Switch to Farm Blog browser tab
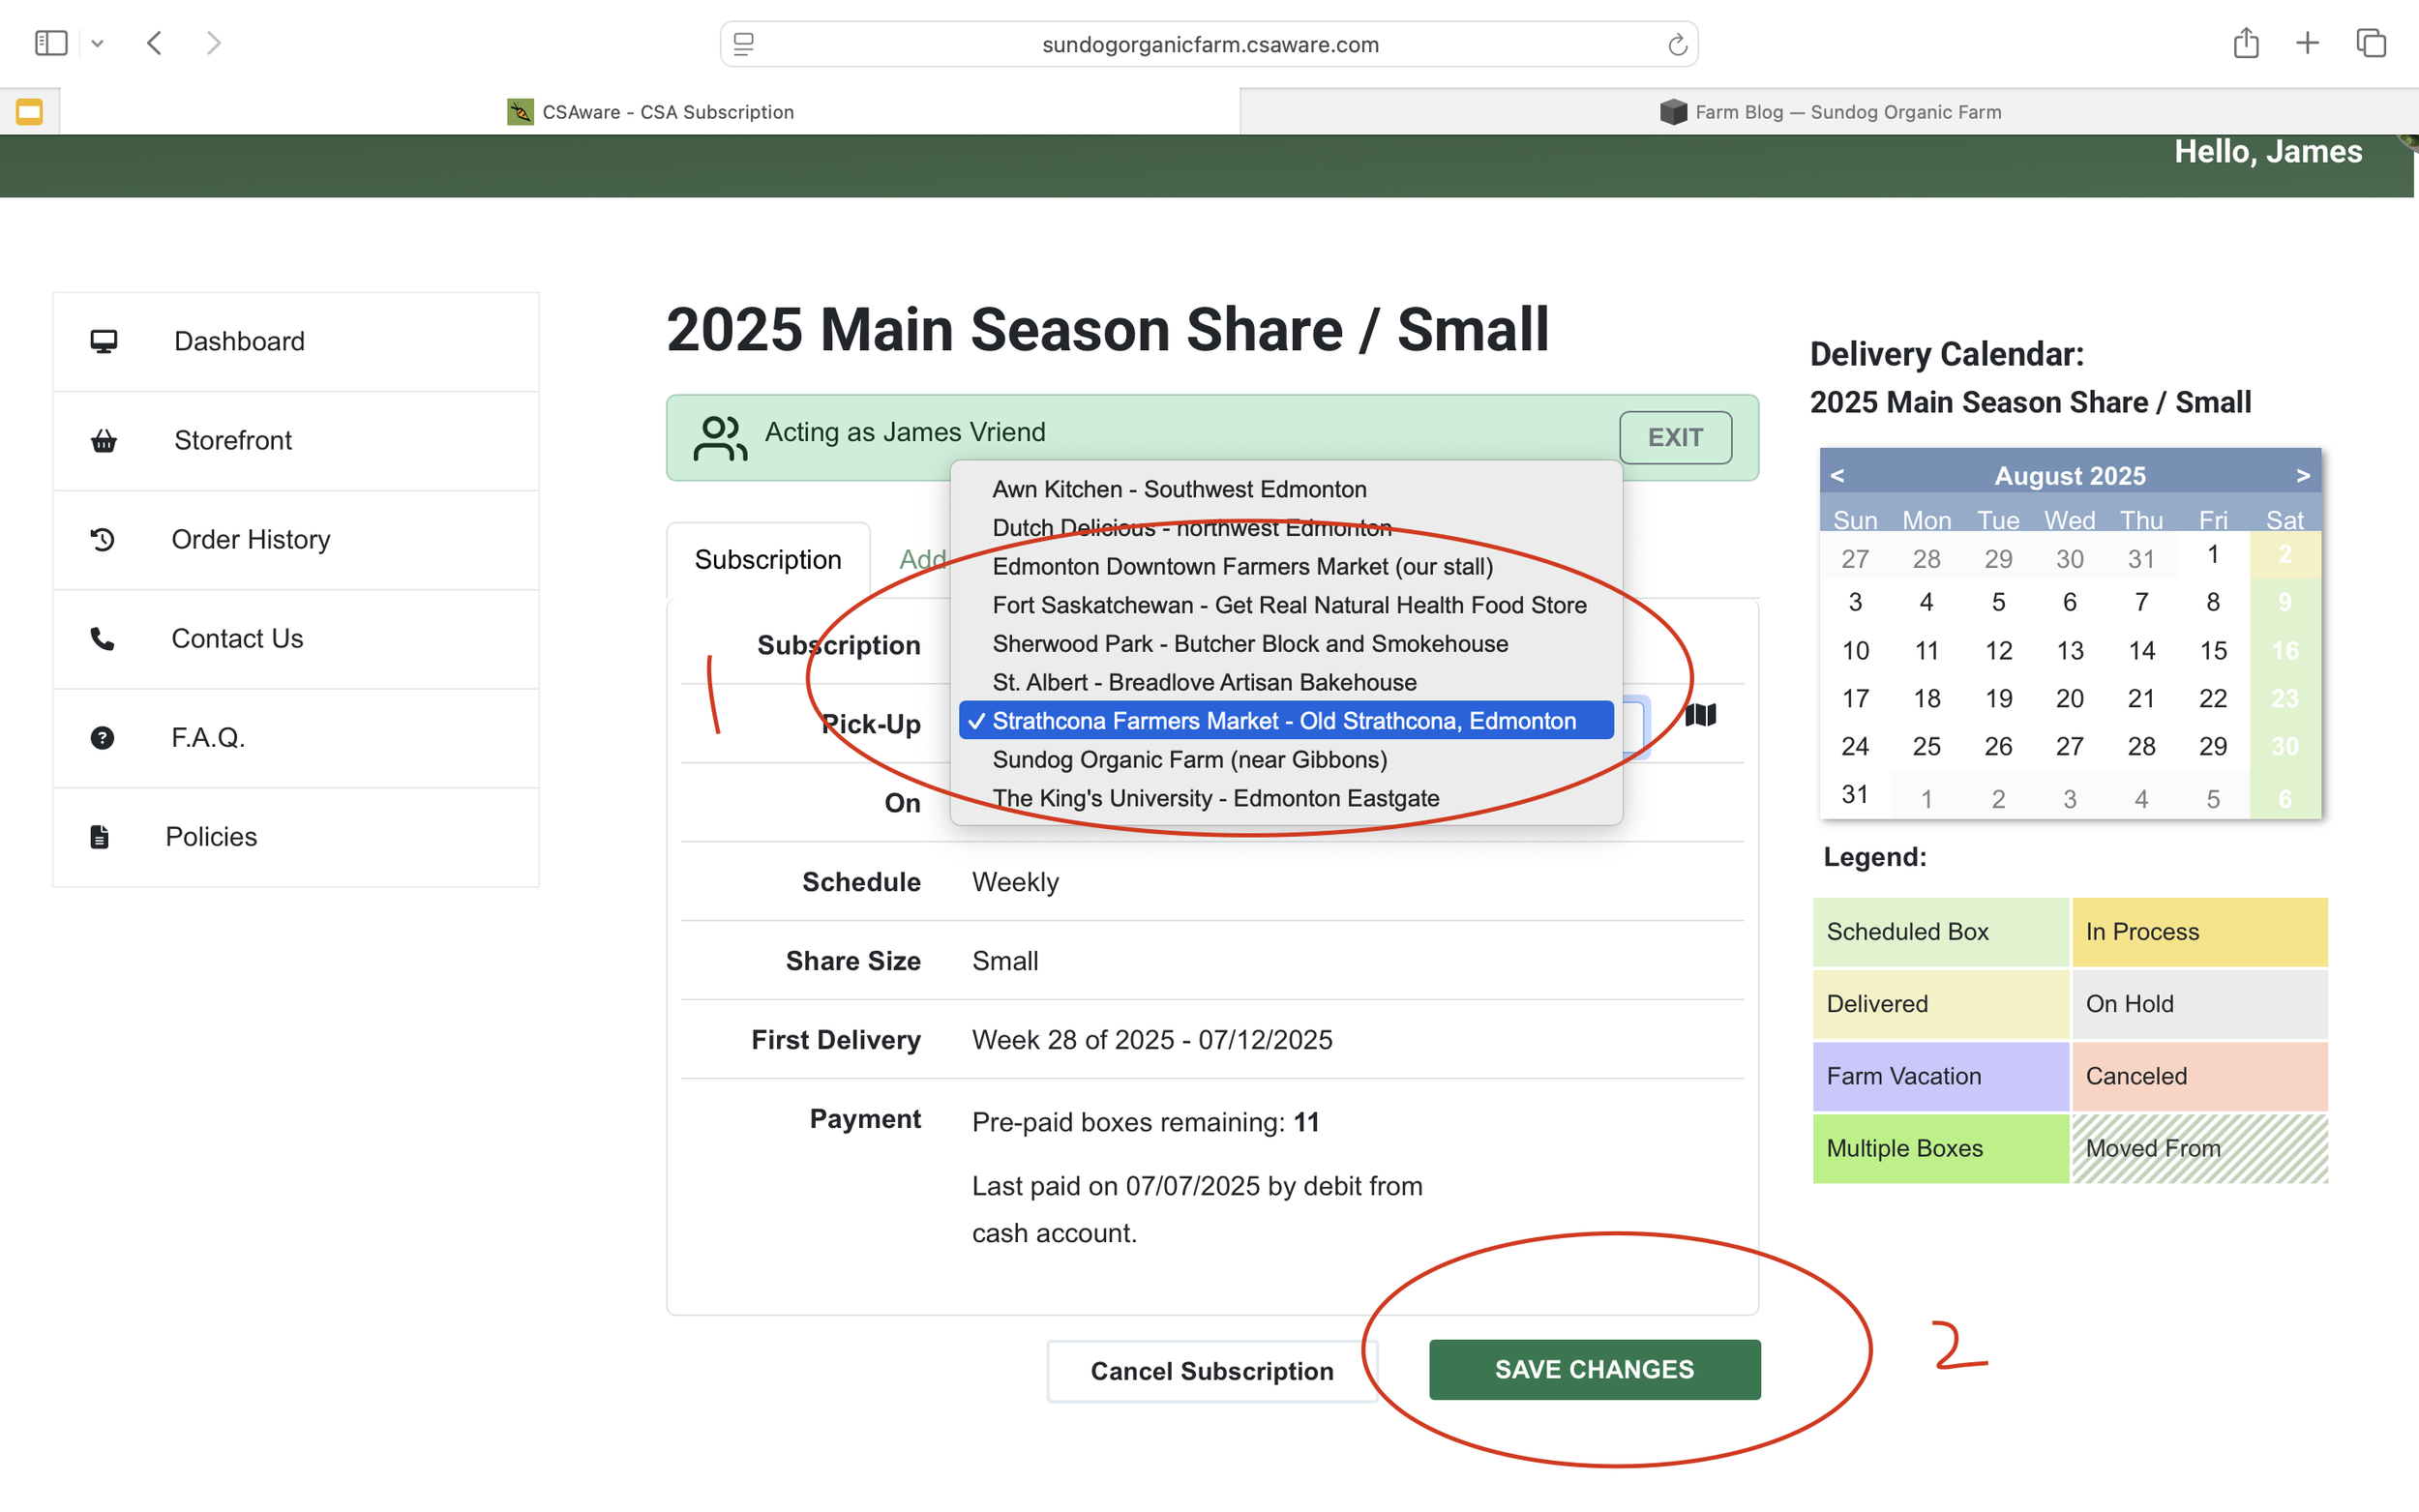This screenshot has height=1512, width=2419. click(x=1829, y=112)
